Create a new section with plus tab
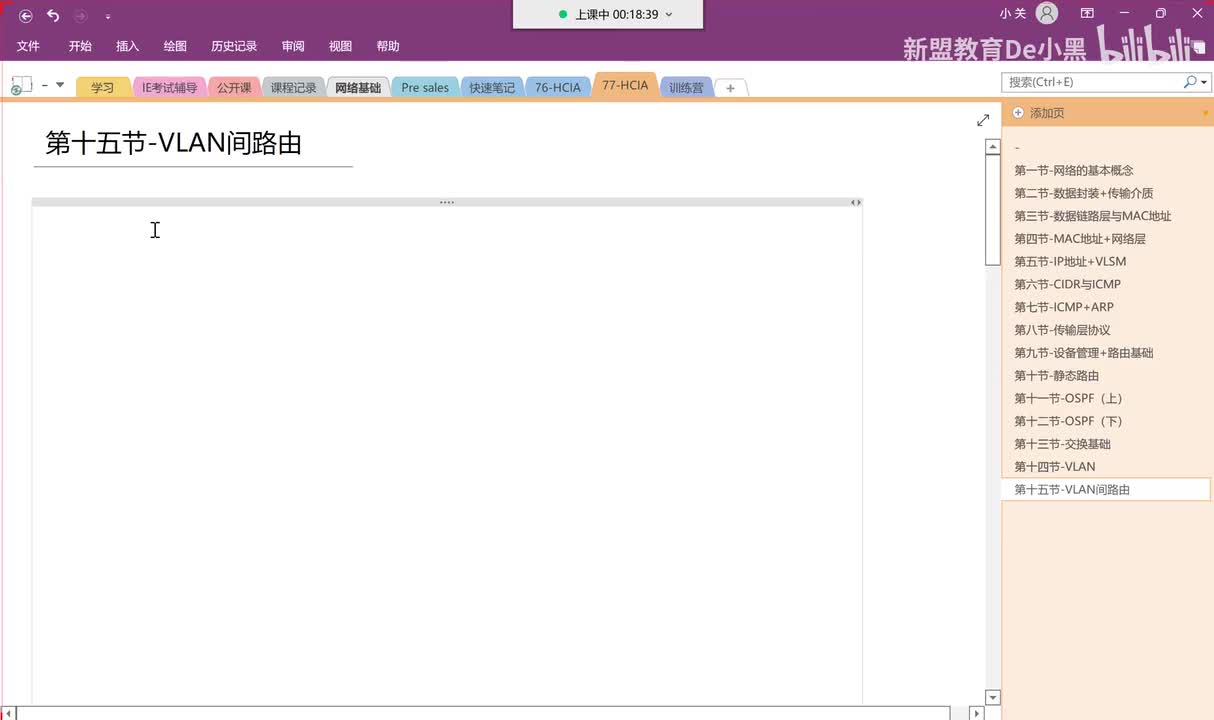Screen dimensions: 1214x720 (730, 88)
